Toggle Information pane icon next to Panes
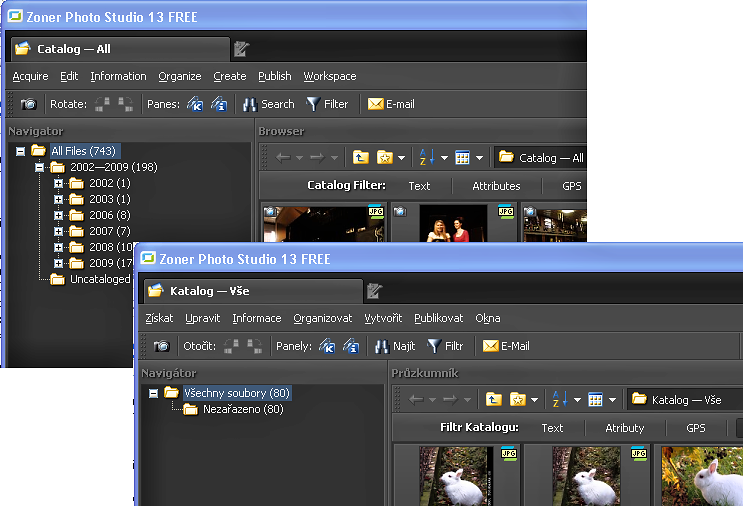This screenshot has height=506, width=743. pos(219,104)
